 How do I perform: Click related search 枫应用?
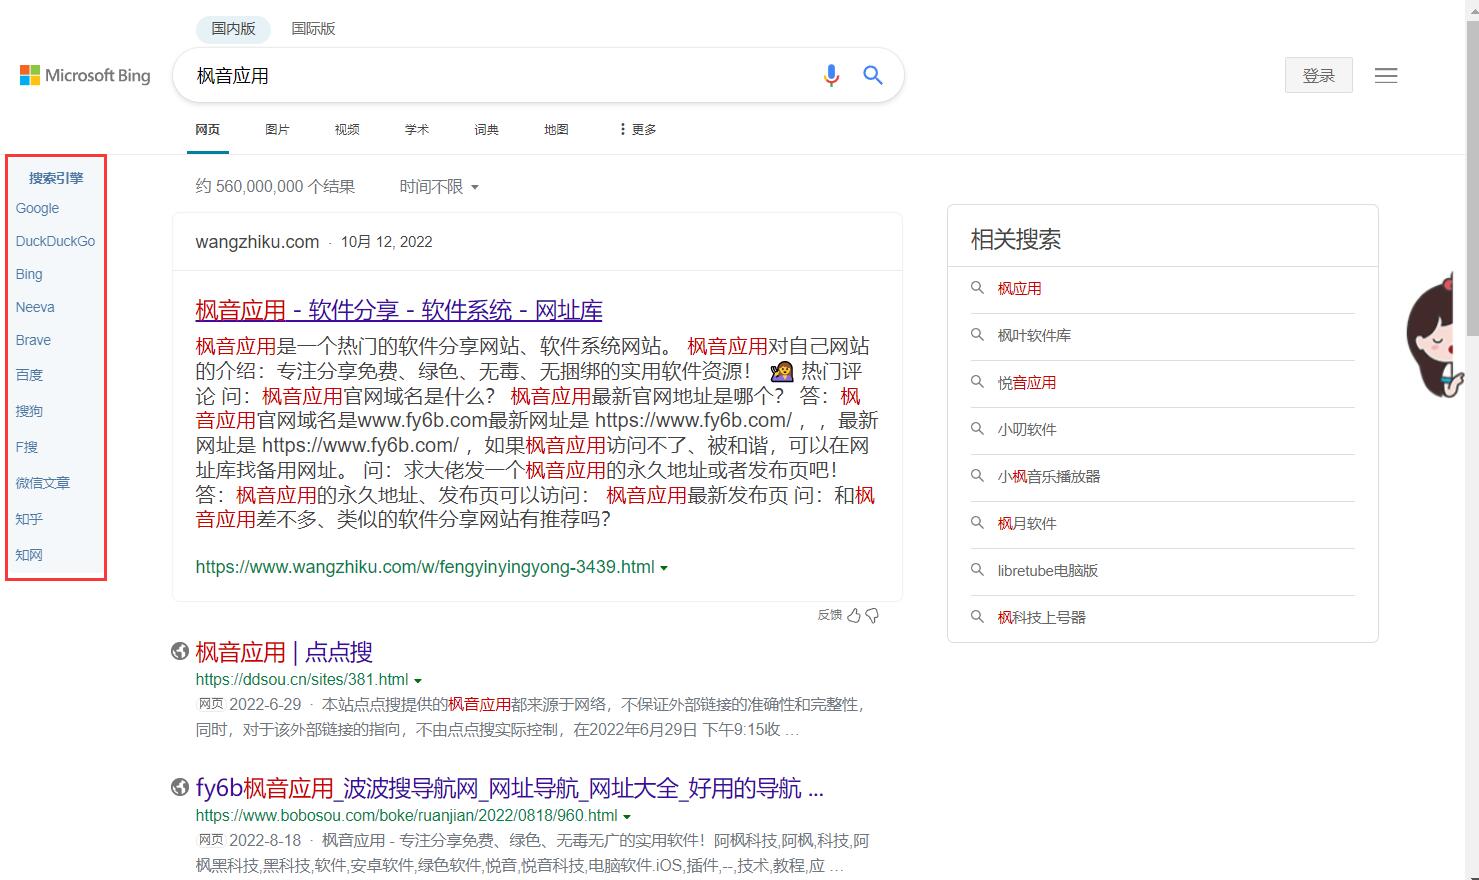coord(1019,289)
